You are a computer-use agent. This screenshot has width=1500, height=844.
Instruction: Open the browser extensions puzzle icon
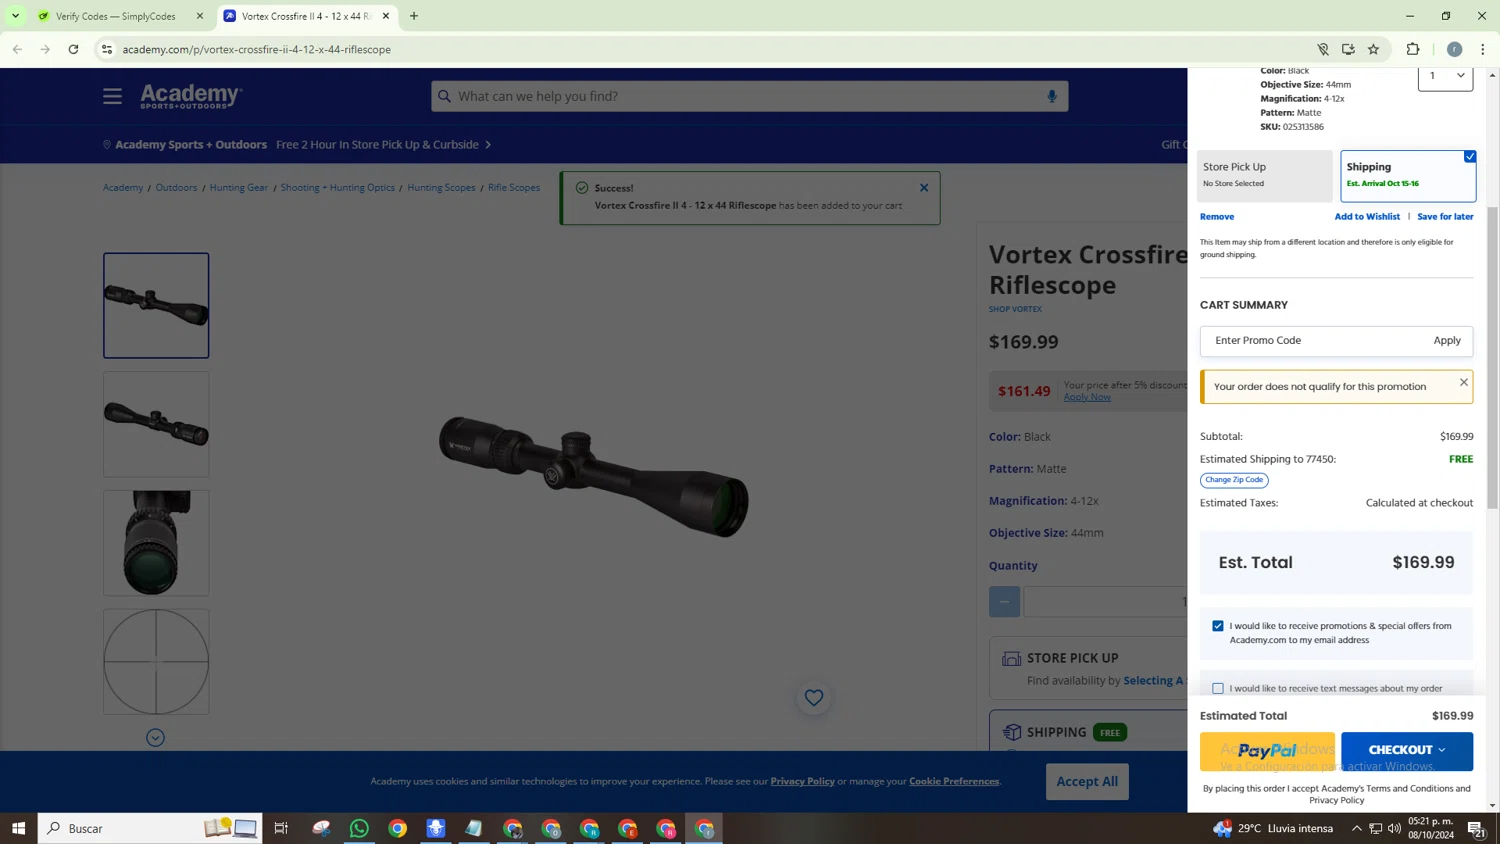pyautogui.click(x=1413, y=49)
